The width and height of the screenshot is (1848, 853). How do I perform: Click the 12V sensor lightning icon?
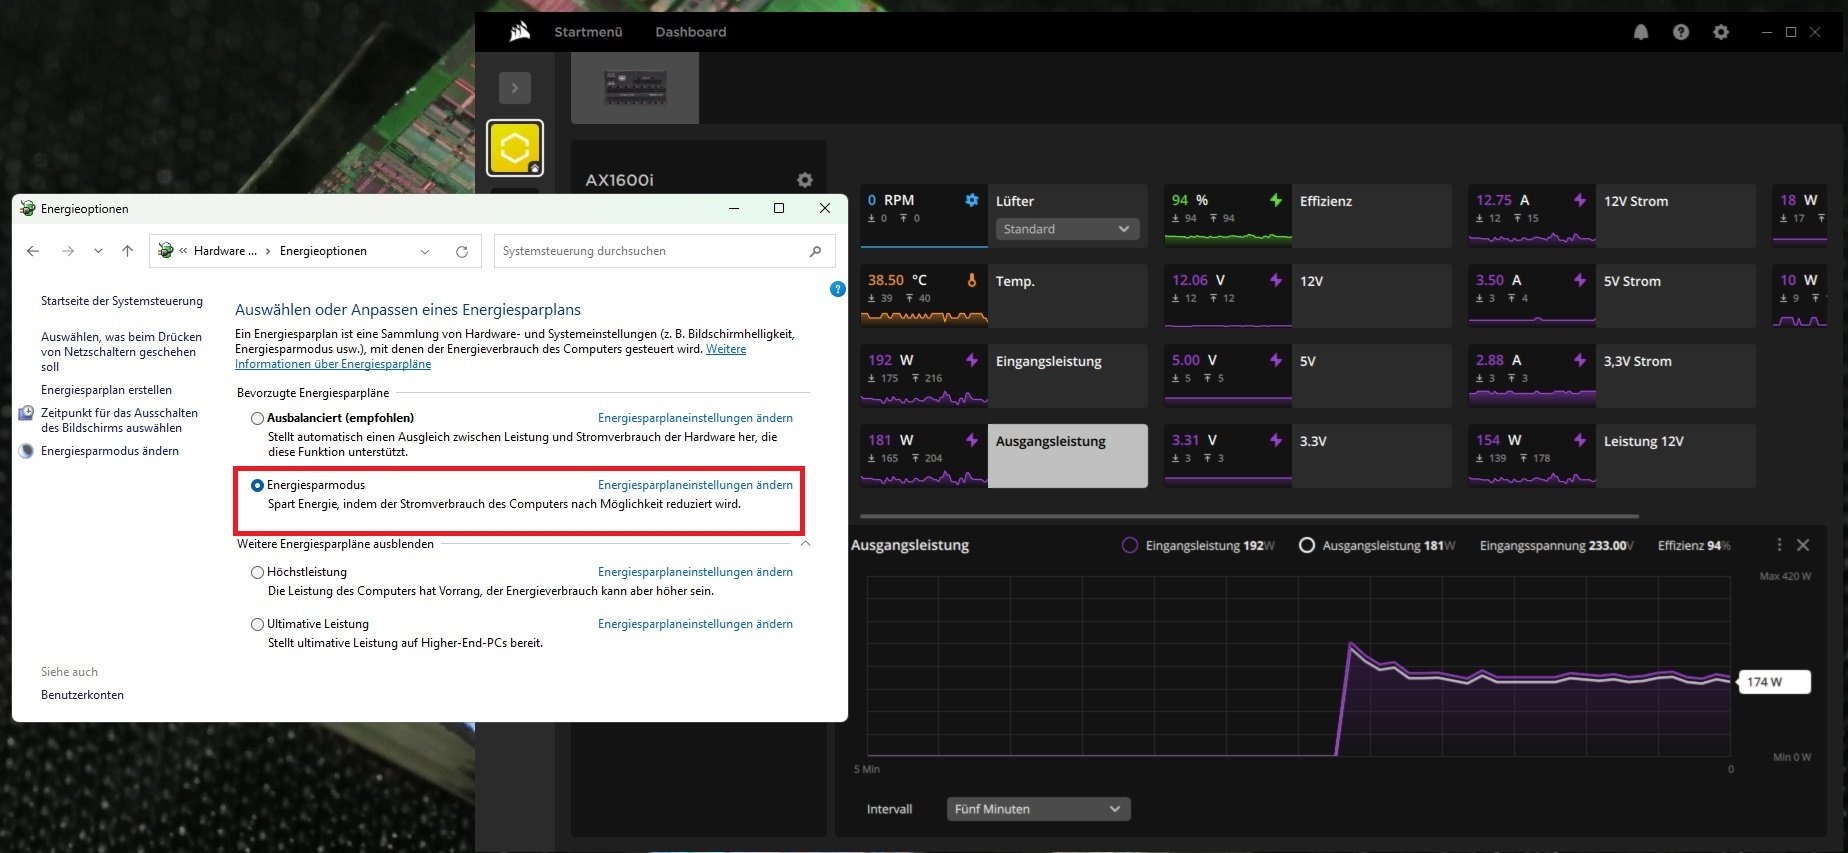[x=1275, y=280]
